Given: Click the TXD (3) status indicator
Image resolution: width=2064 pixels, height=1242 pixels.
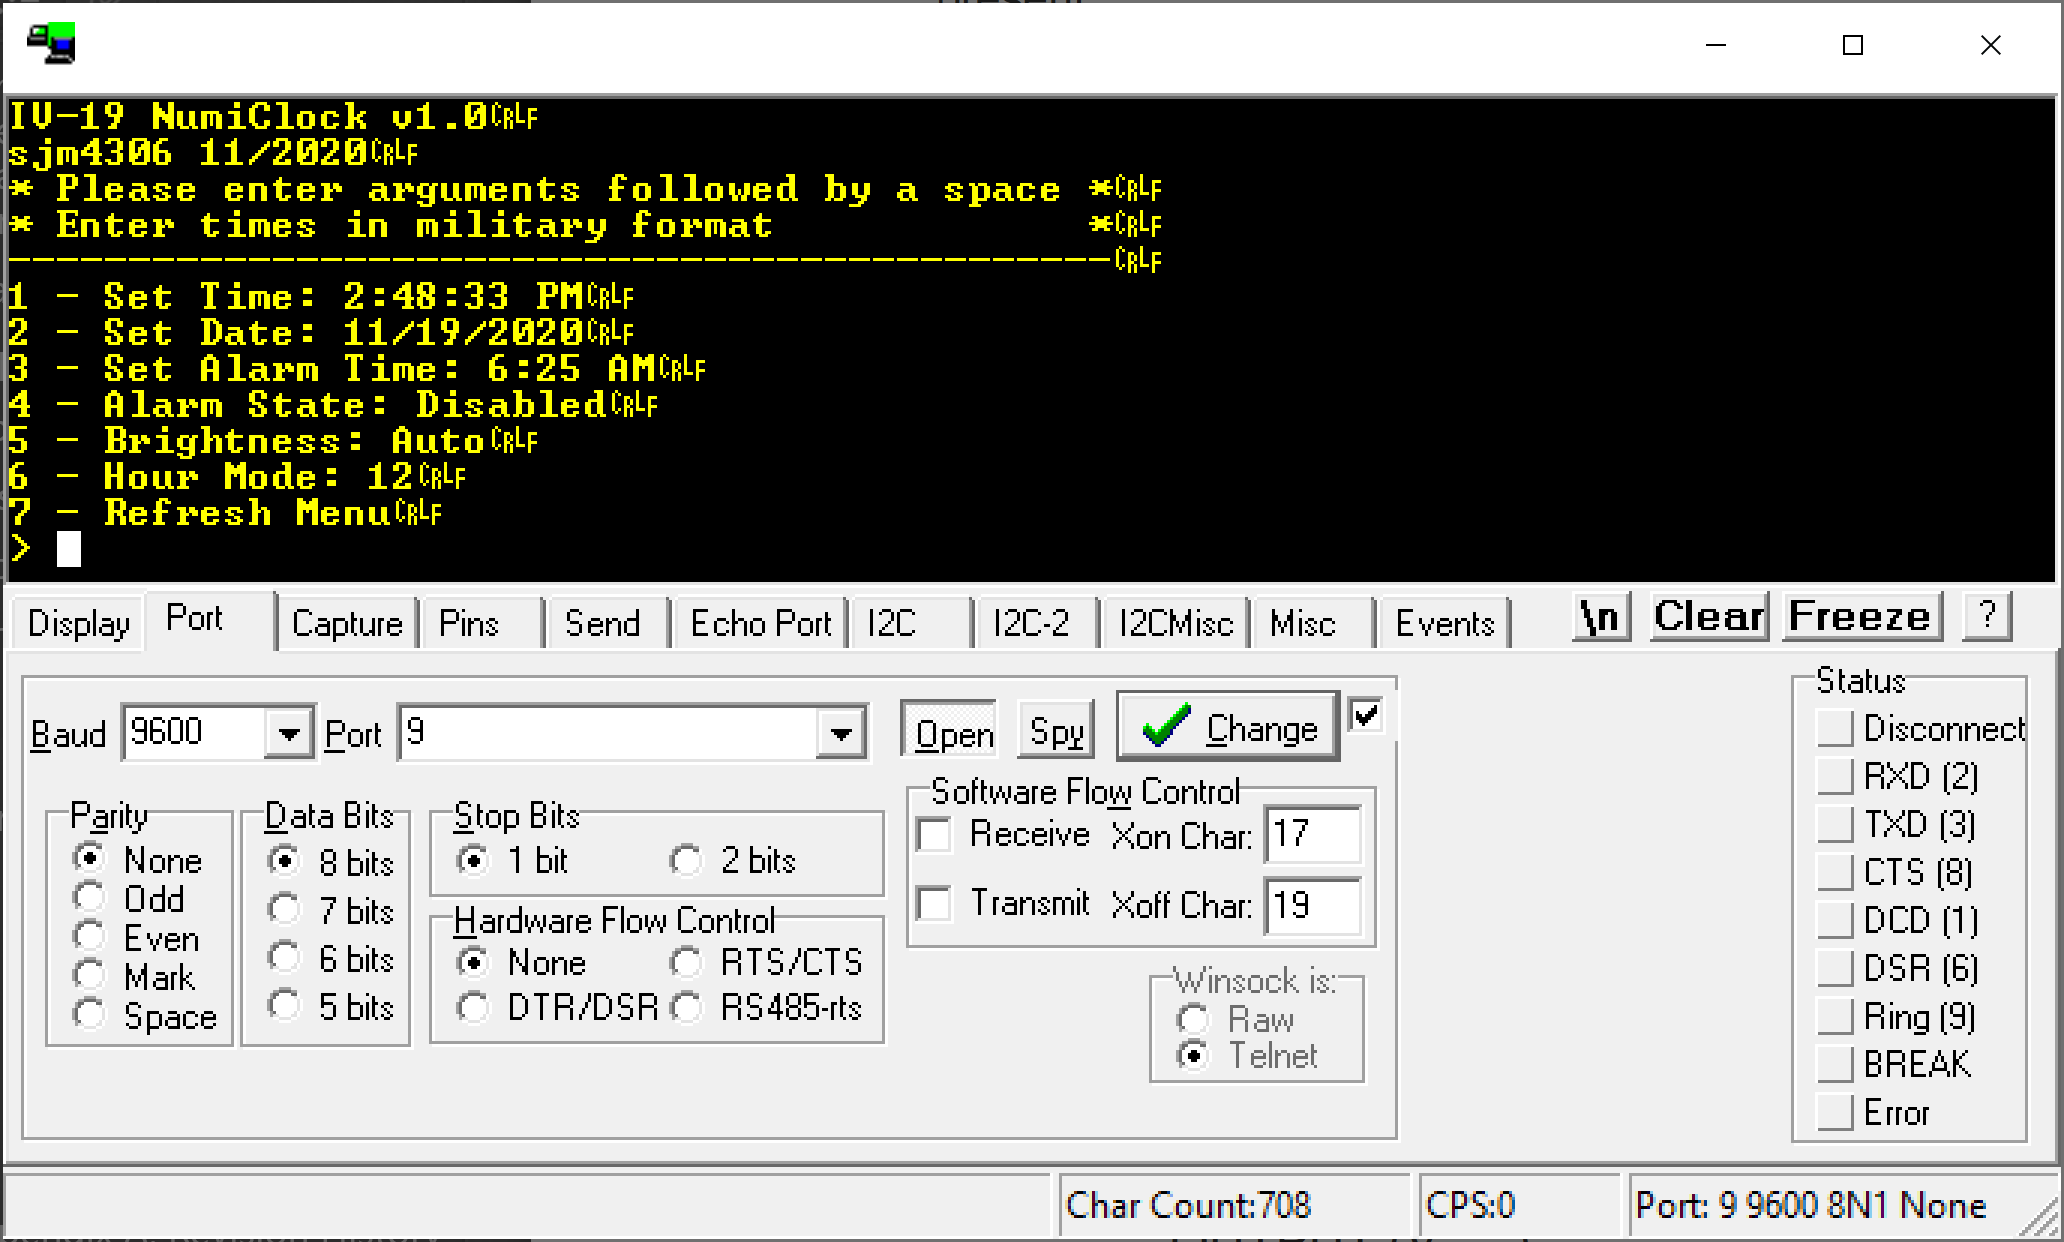Looking at the screenshot, I should 1835,824.
